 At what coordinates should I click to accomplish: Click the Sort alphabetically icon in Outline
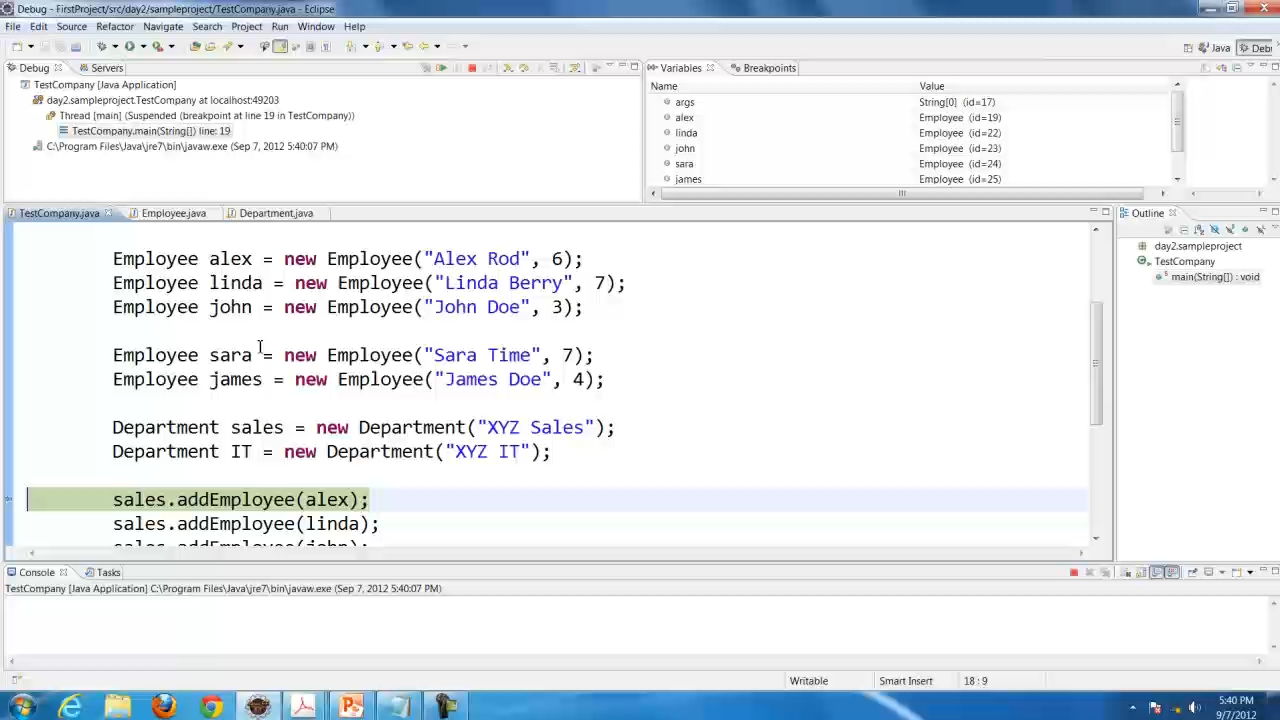(x=1199, y=230)
